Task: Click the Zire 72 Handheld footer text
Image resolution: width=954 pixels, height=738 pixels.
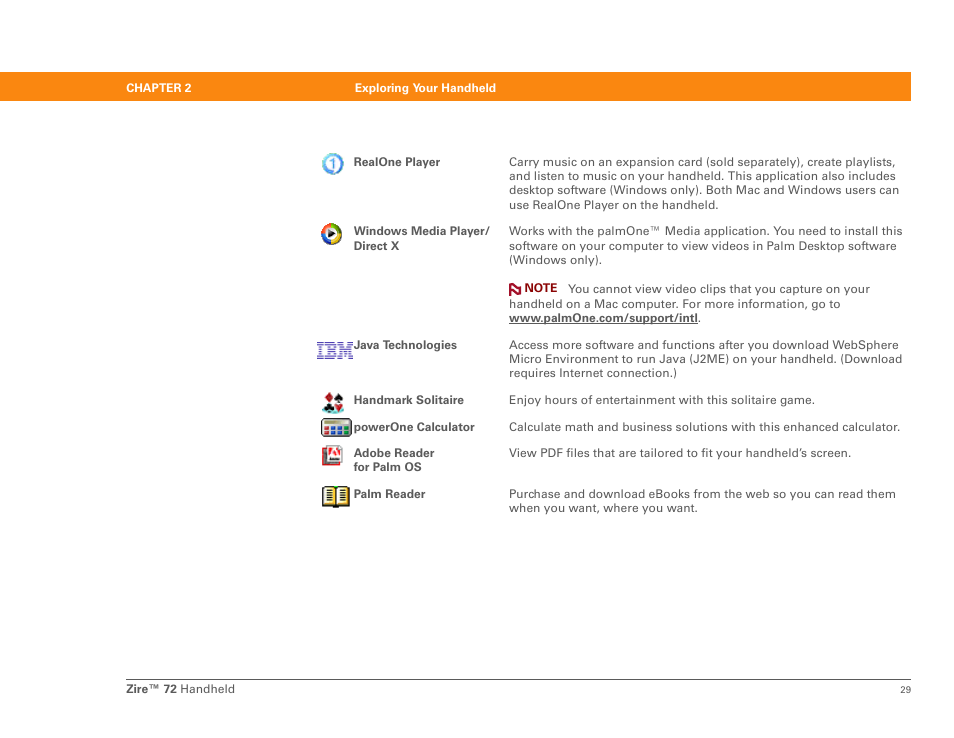Action: 180,689
